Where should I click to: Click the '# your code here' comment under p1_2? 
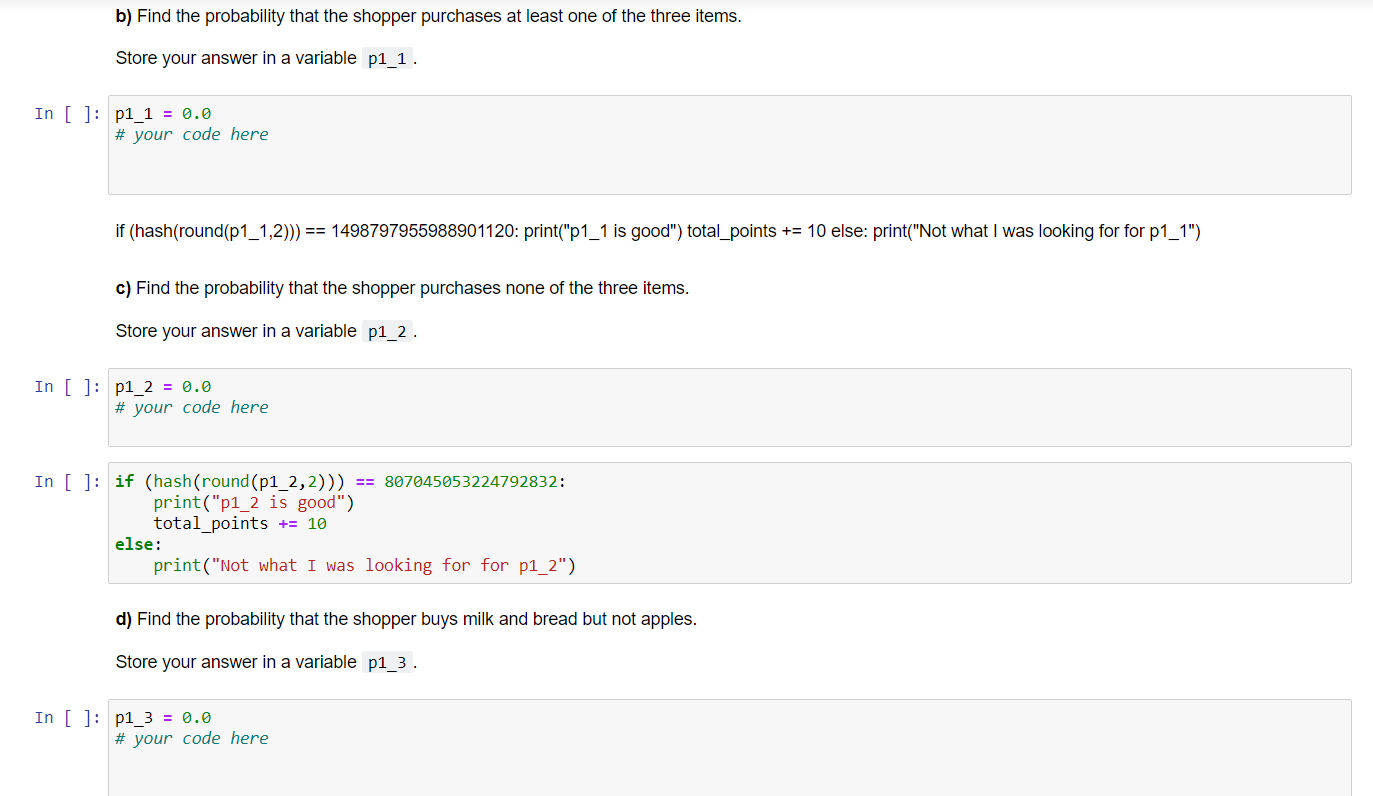192,407
